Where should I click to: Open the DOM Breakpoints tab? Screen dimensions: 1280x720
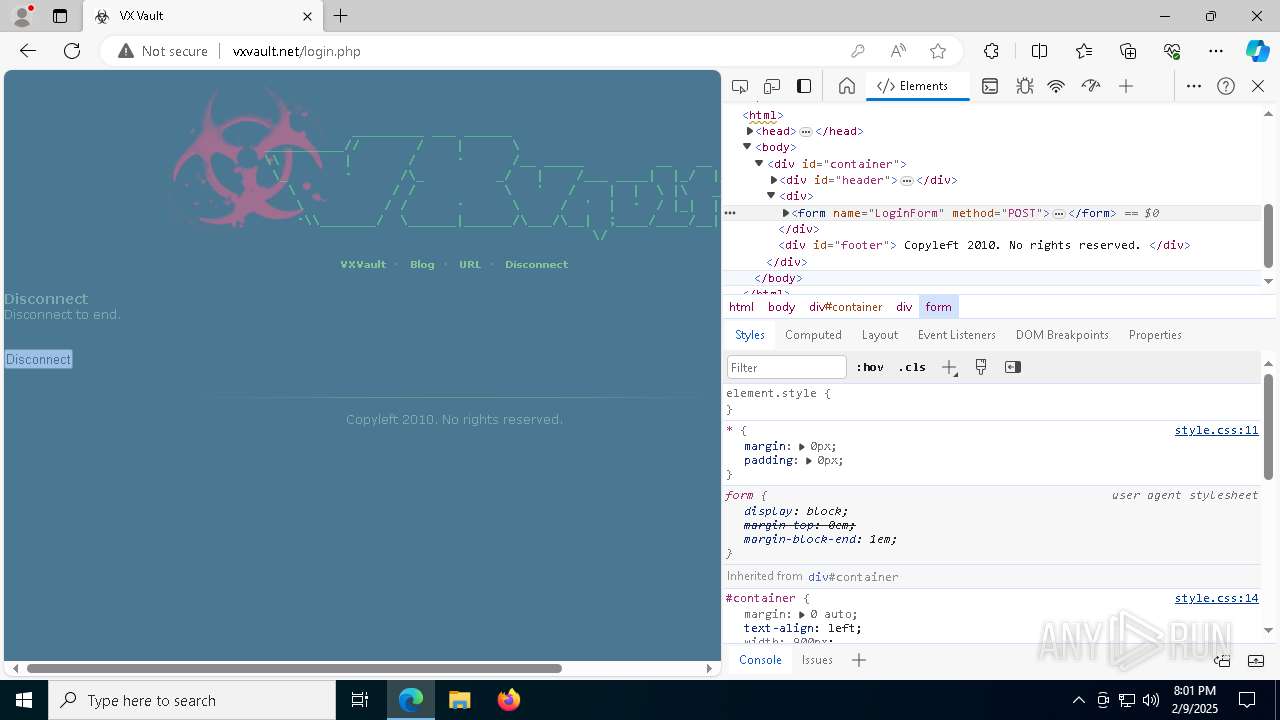tap(1062, 335)
